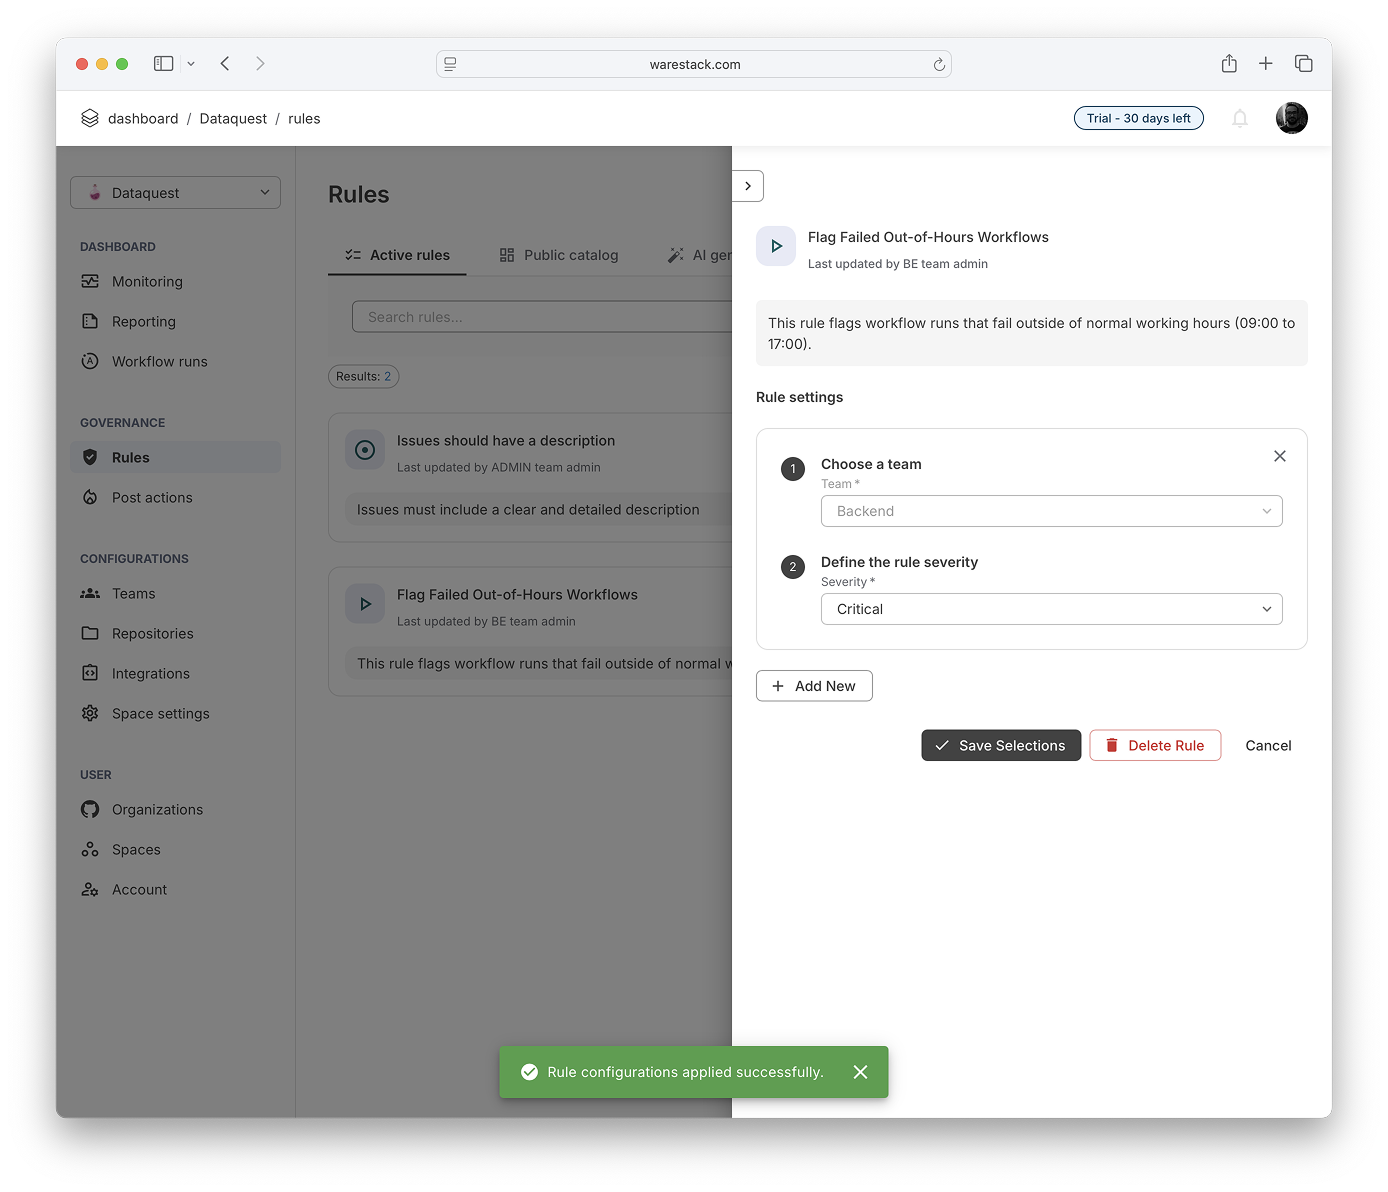
Task: Click the notification bell icon
Action: pos(1240,118)
